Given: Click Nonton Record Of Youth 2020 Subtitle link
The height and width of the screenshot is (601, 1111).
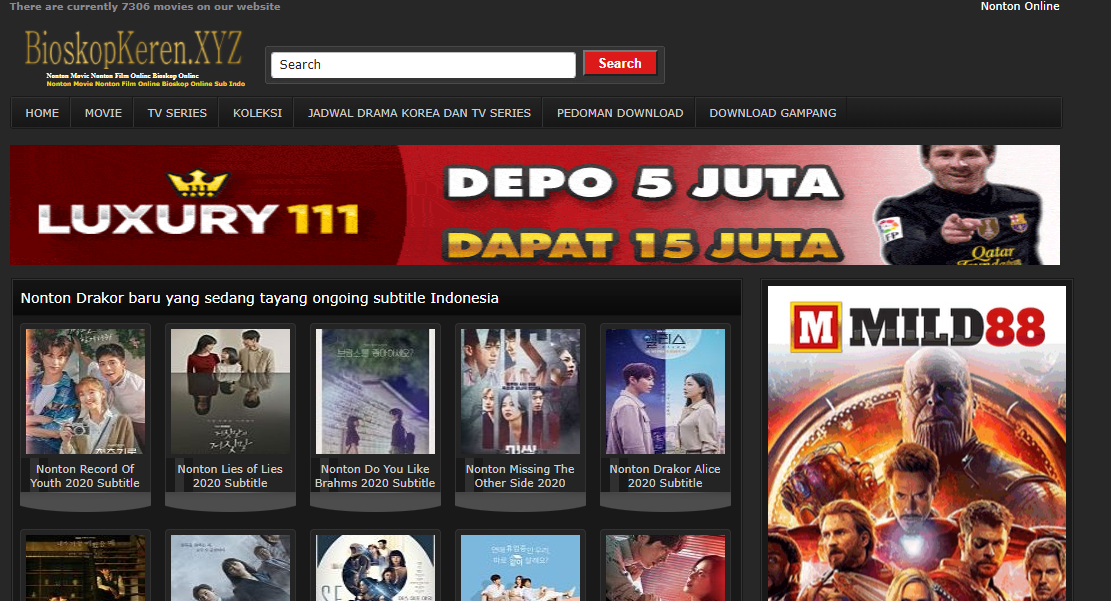Looking at the screenshot, I should click(85, 476).
